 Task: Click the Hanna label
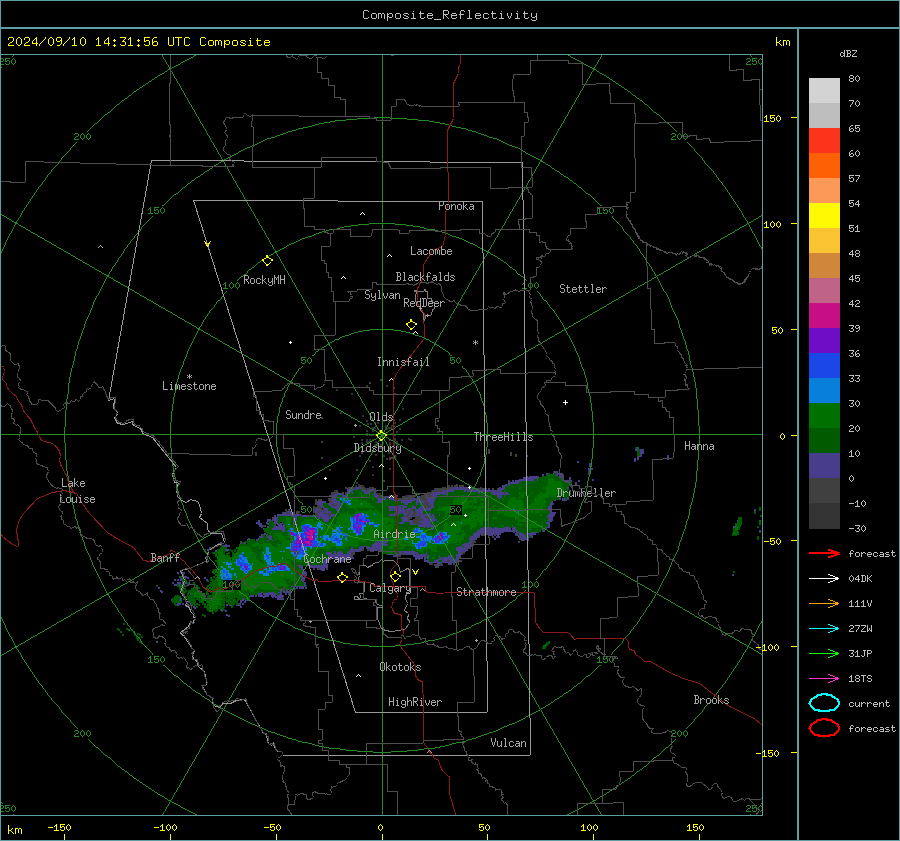[x=699, y=446]
